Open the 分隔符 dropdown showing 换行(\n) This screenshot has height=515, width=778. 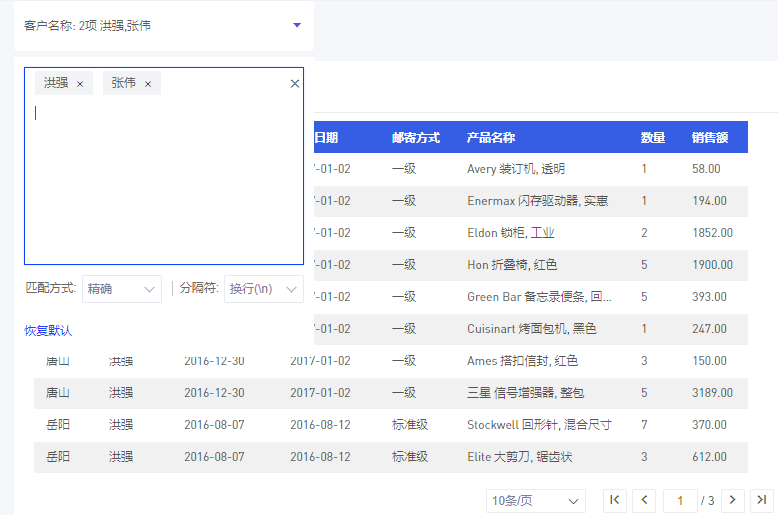pyautogui.click(x=263, y=289)
